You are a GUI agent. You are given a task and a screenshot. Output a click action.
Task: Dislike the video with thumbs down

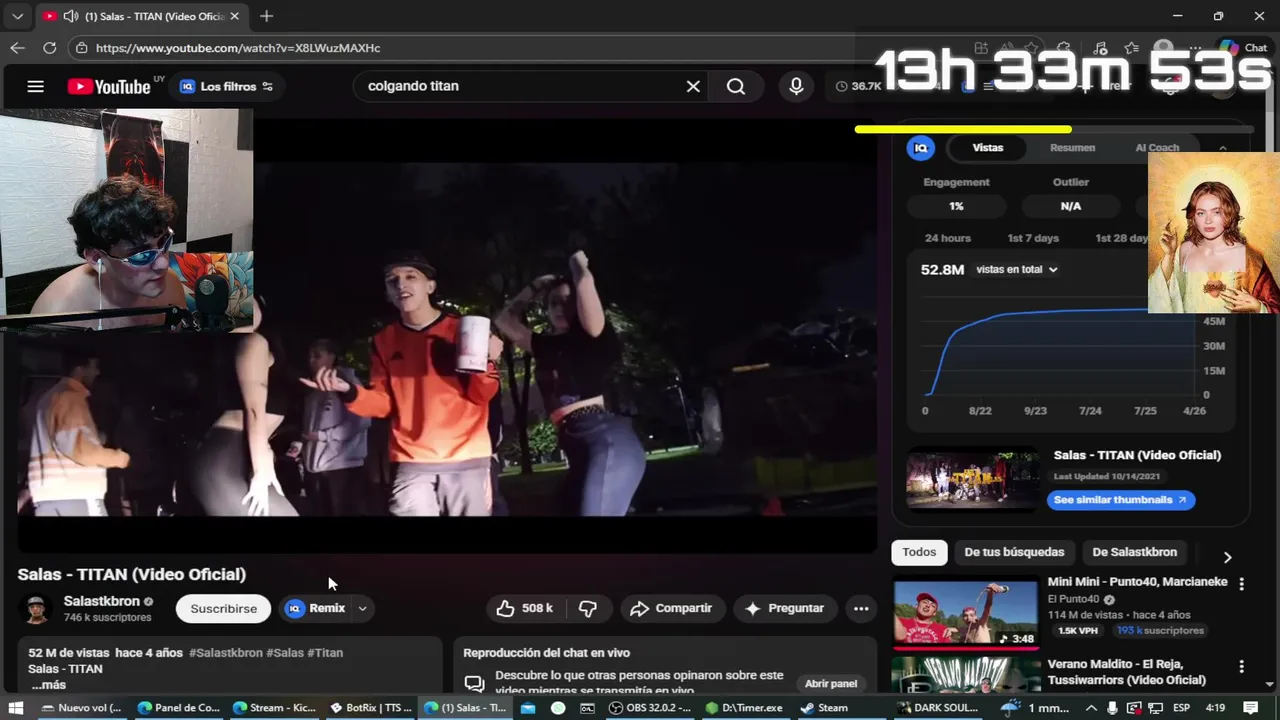[588, 608]
